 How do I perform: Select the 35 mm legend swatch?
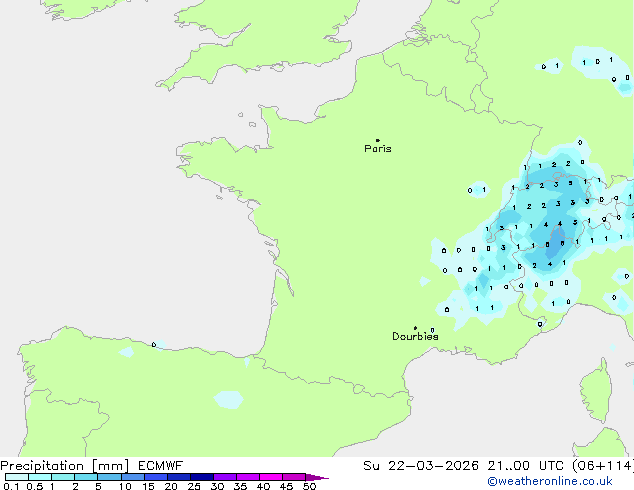pos(247,477)
